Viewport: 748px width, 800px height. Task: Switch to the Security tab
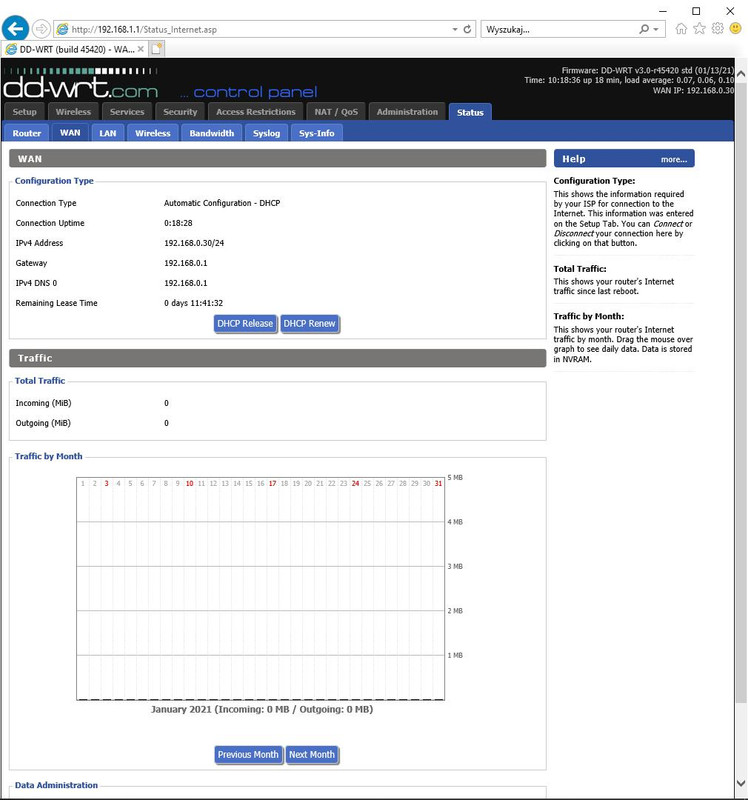coord(180,112)
